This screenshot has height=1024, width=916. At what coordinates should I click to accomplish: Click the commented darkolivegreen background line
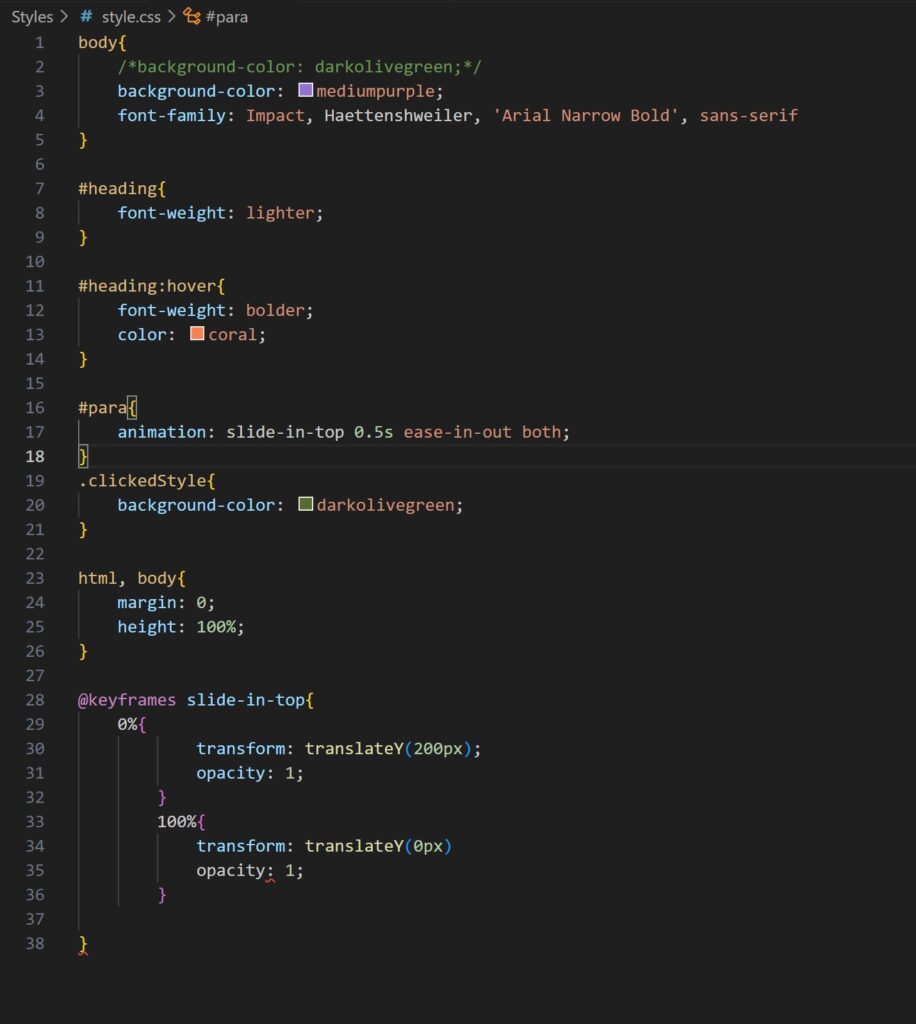[300, 67]
